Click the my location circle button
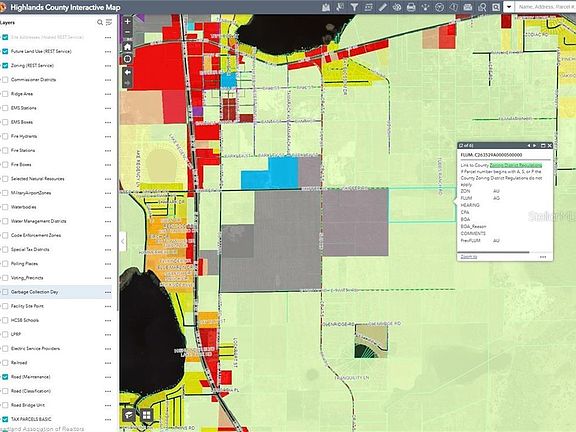Viewport: 576px width, 432px height. (x=127, y=59)
